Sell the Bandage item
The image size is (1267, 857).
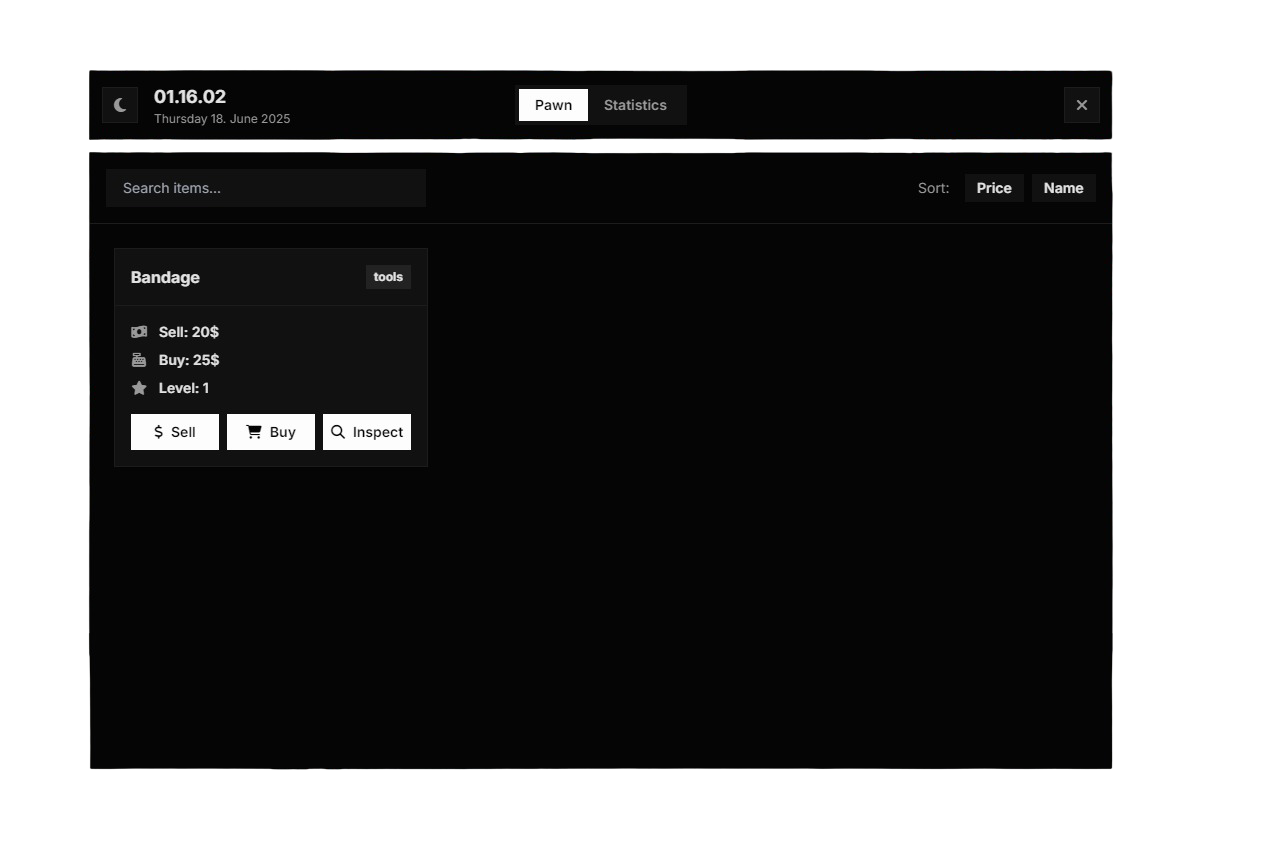point(175,431)
